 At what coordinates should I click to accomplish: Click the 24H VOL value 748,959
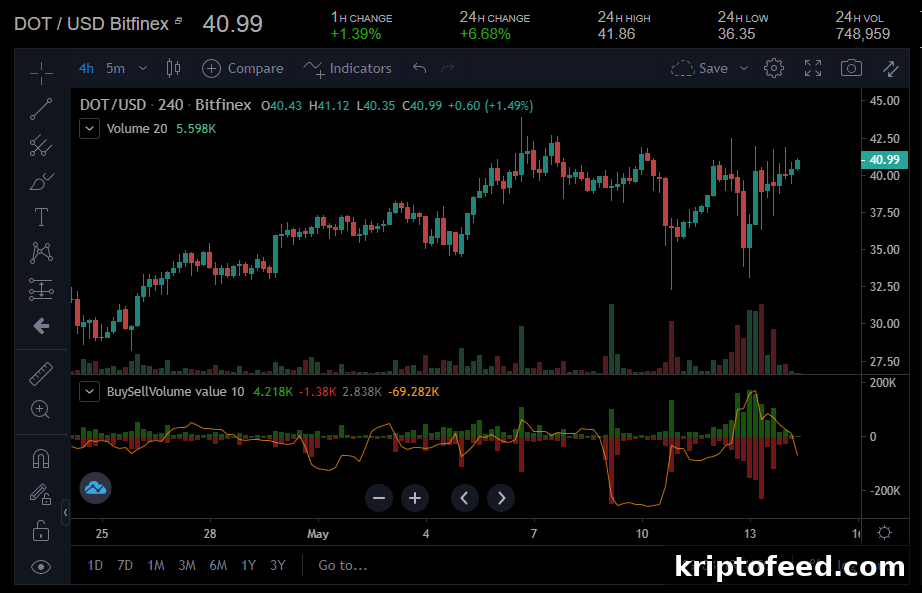tap(863, 34)
